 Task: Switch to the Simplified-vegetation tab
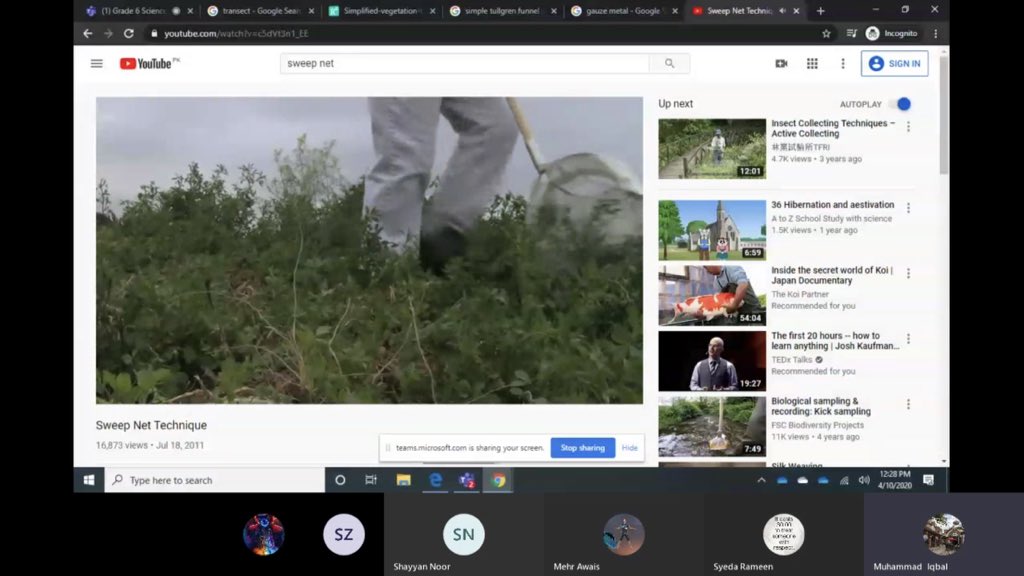(x=381, y=11)
